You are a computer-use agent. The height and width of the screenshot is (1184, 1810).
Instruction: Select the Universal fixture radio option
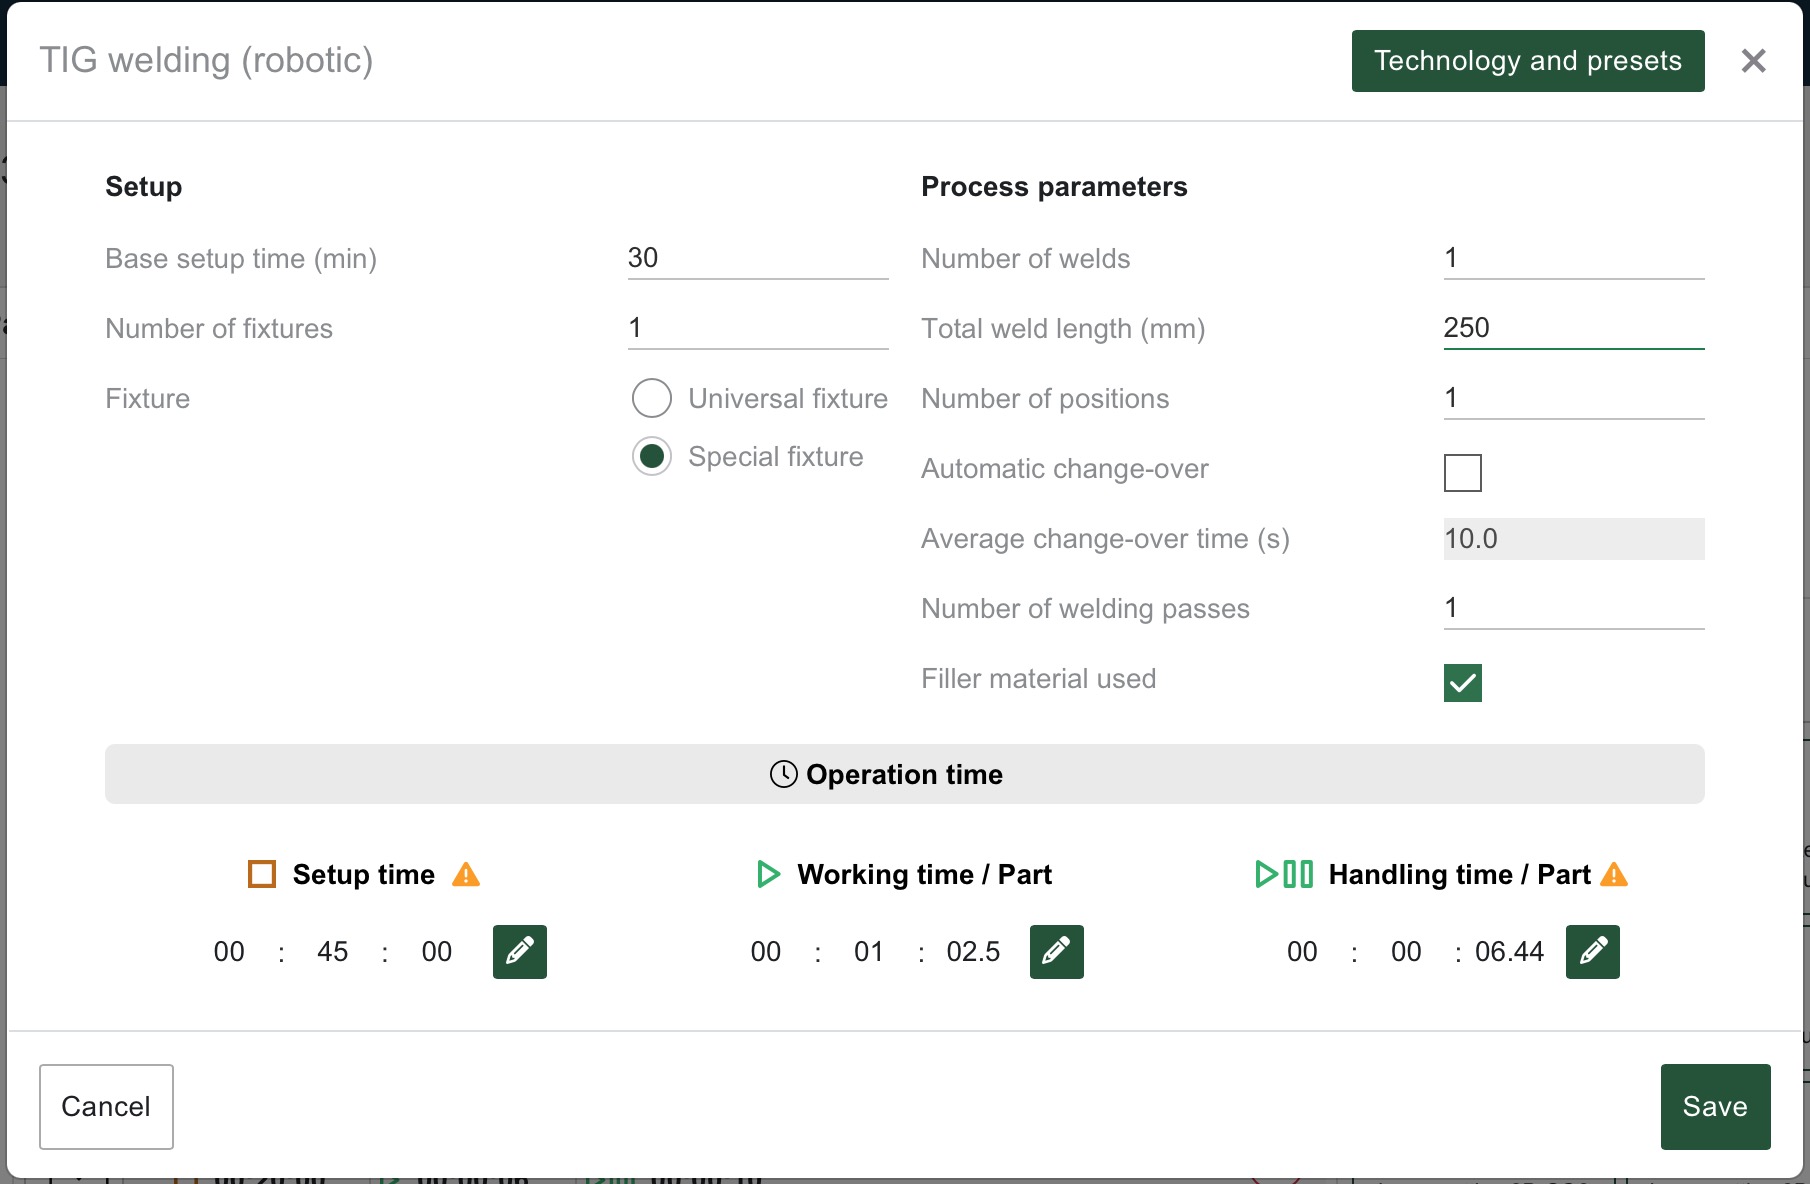point(652,398)
